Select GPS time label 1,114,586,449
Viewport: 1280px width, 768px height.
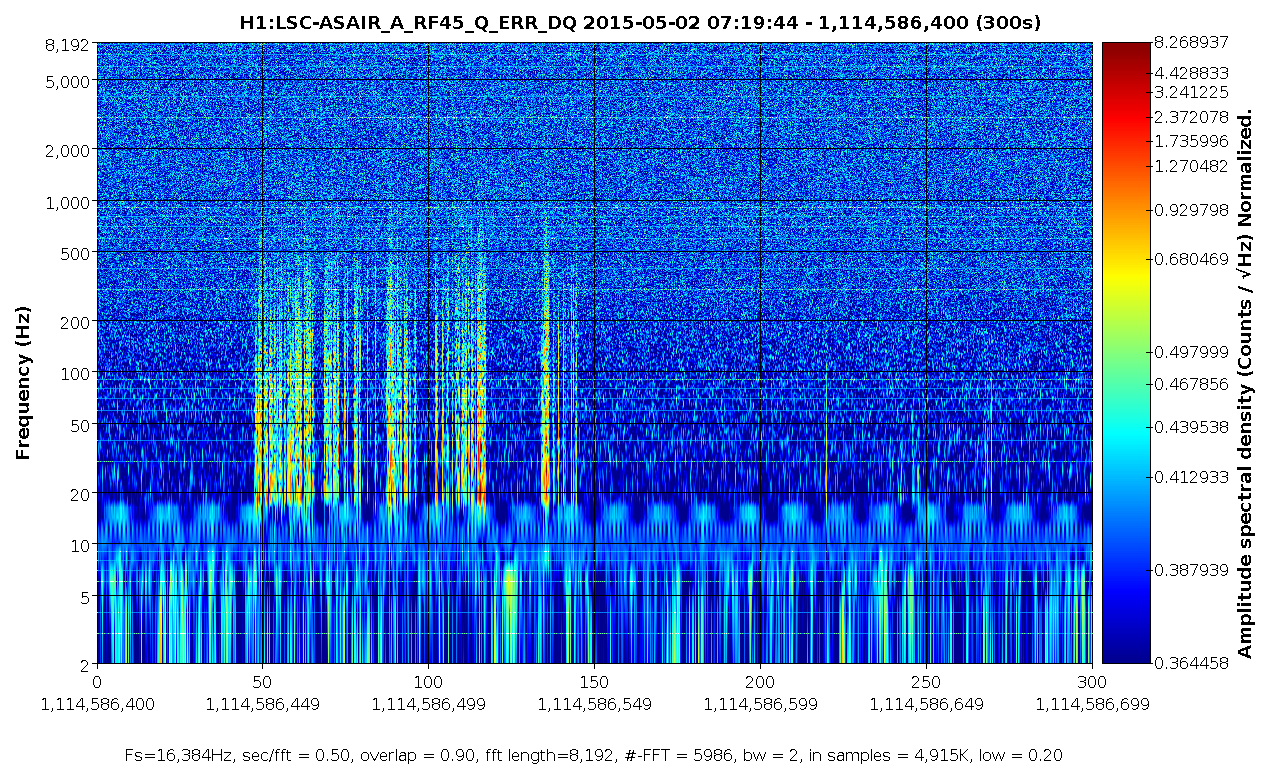pyautogui.click(x=263, y=704)
